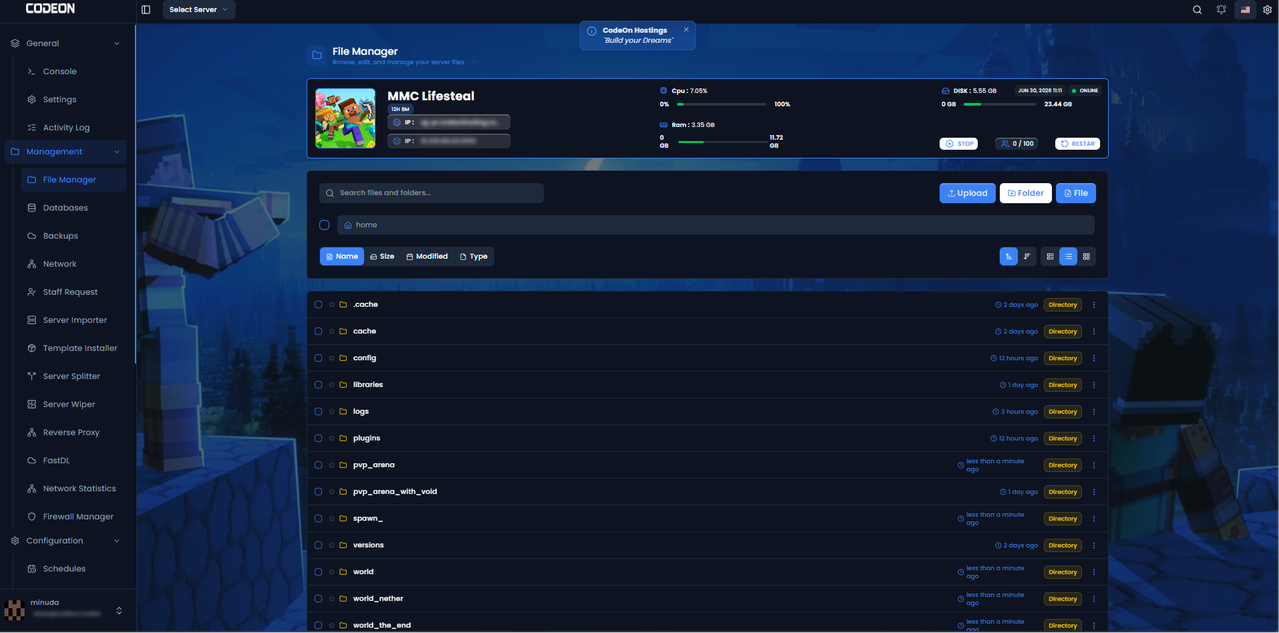This screenshot has width=1279, height=633.
Task: Open three-dot menu for pvp_arena folder
Action: pyautogui.click(x=1094, y=465)
